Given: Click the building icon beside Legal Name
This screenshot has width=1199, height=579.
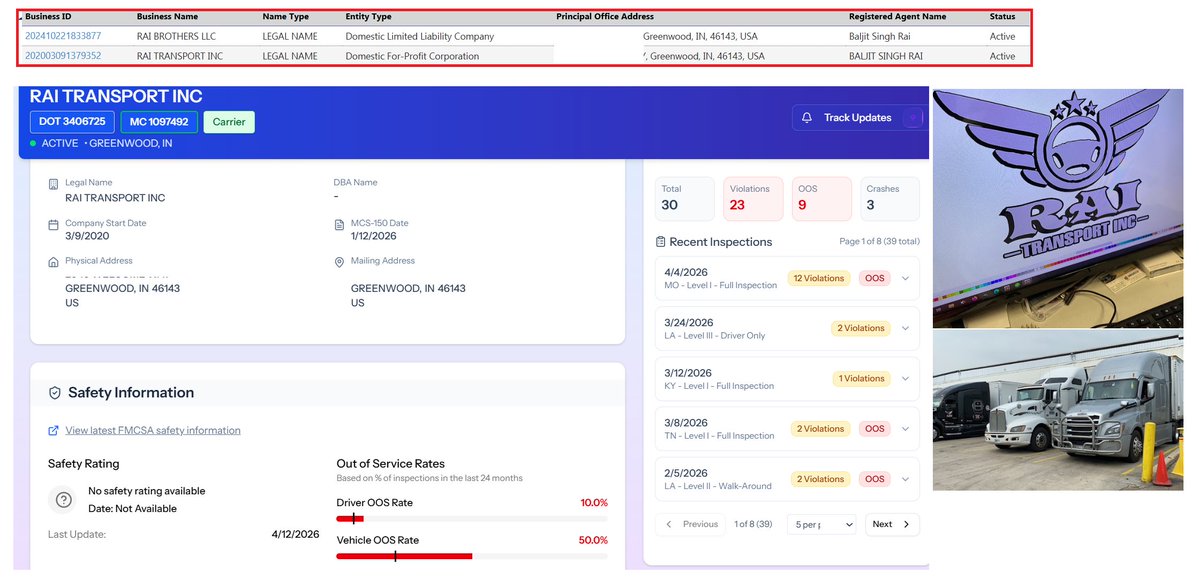Looking at the screenshot, I should click(54, 184).
